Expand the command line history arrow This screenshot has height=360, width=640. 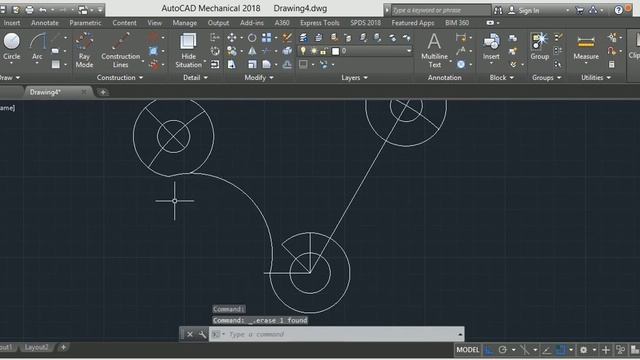point(460,334)
